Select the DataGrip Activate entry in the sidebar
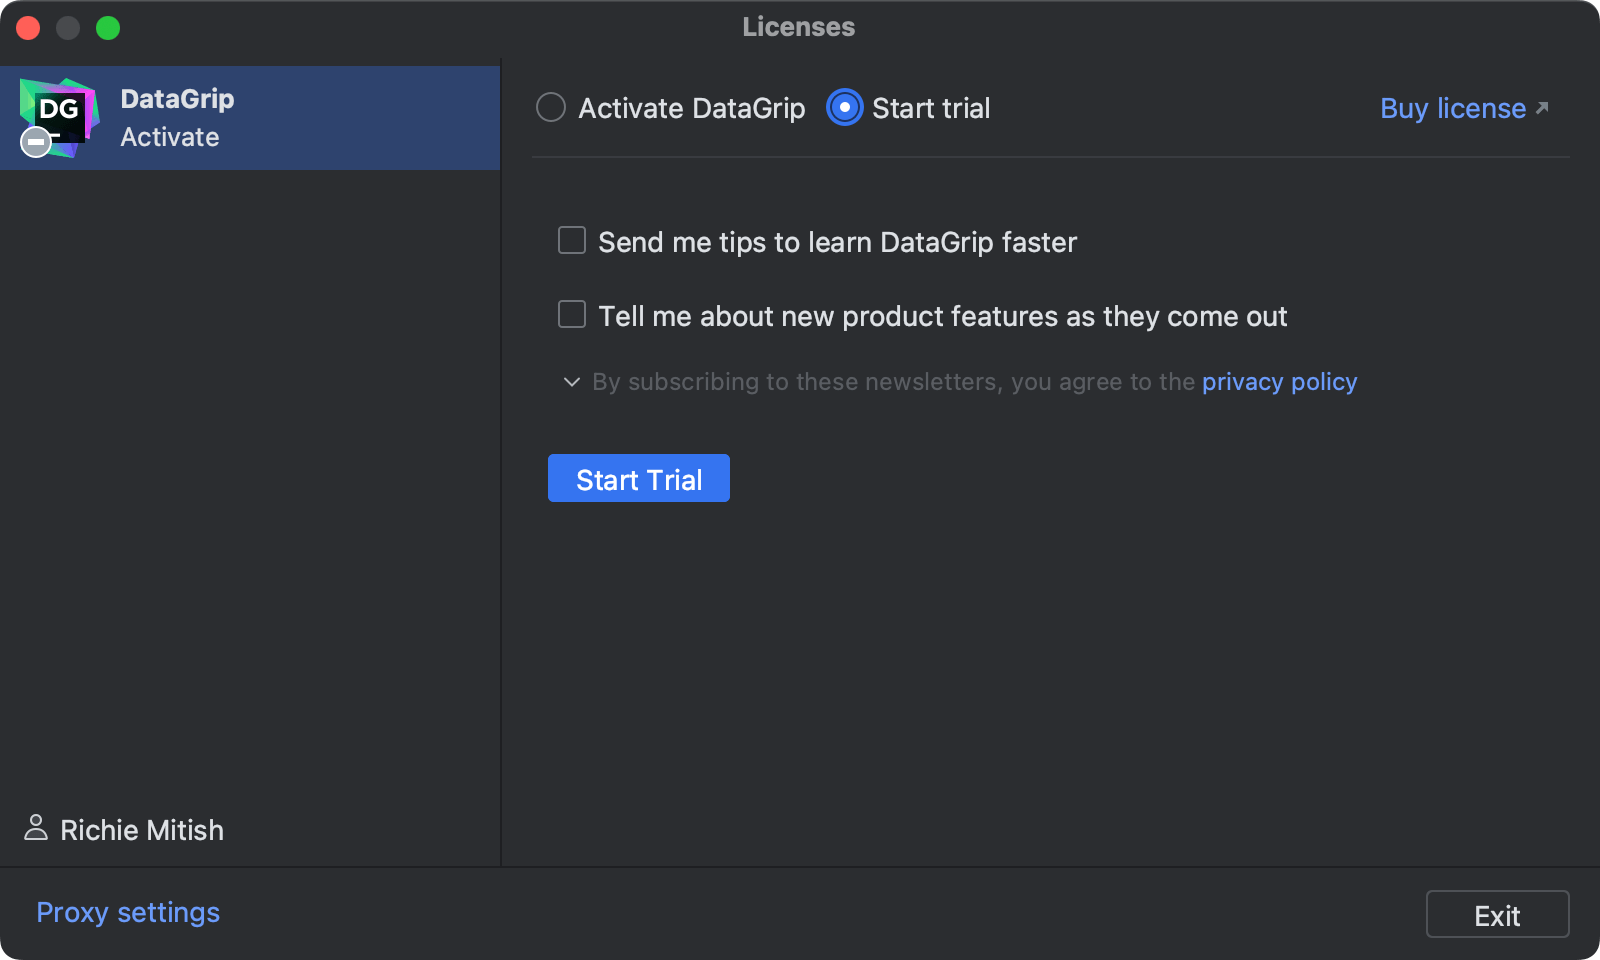1600x960 pixels. tap(250, 117)
